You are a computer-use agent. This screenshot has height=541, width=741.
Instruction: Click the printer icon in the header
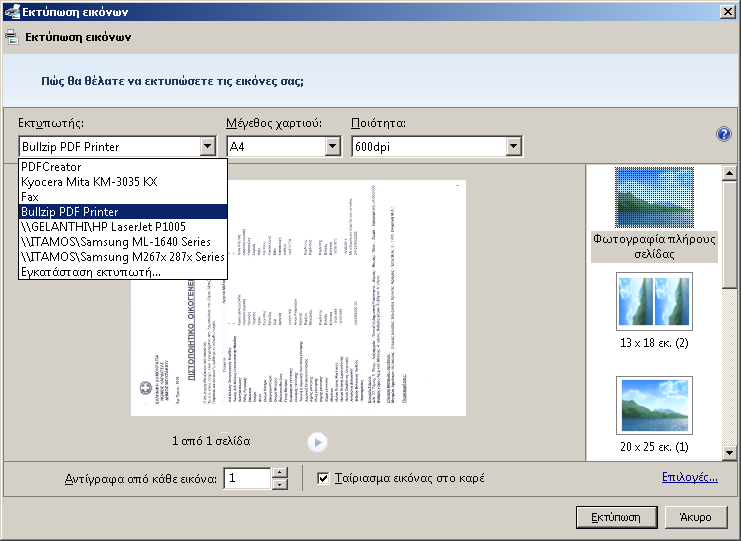click(x=11, y=37)
